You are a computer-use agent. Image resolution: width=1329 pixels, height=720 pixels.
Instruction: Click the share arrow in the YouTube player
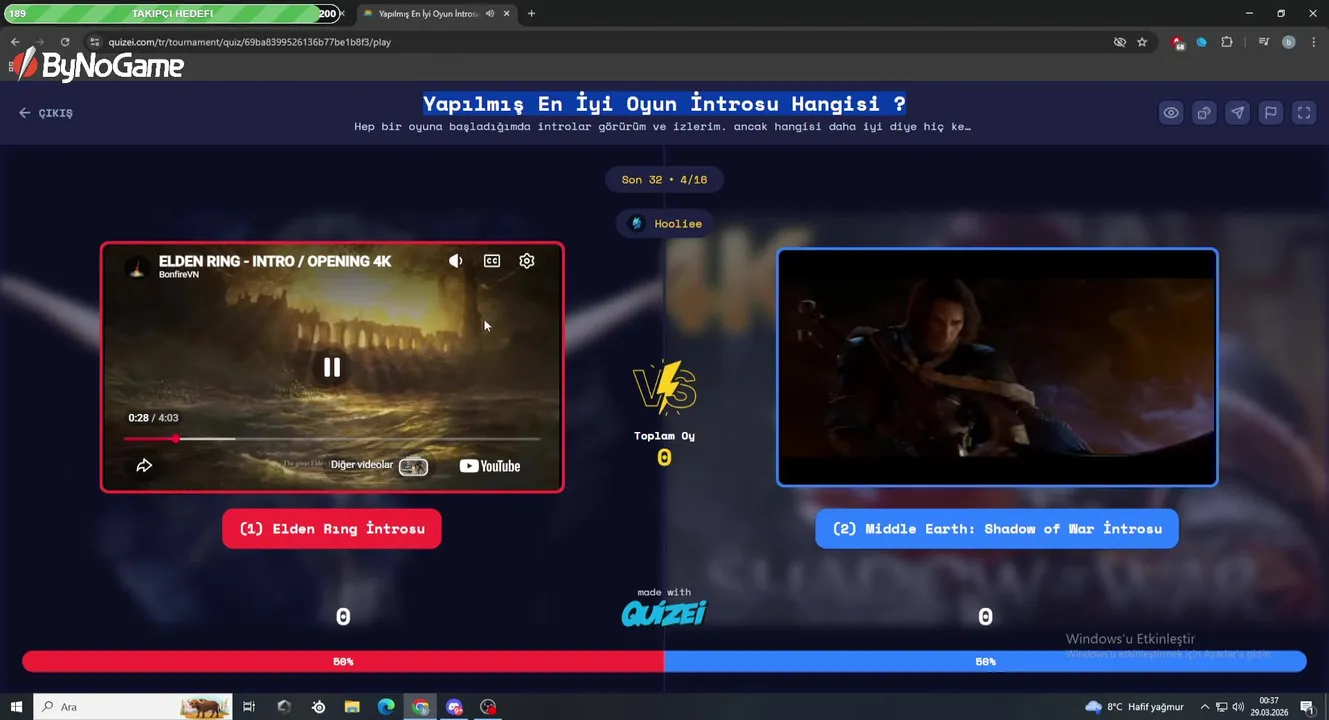144,466
